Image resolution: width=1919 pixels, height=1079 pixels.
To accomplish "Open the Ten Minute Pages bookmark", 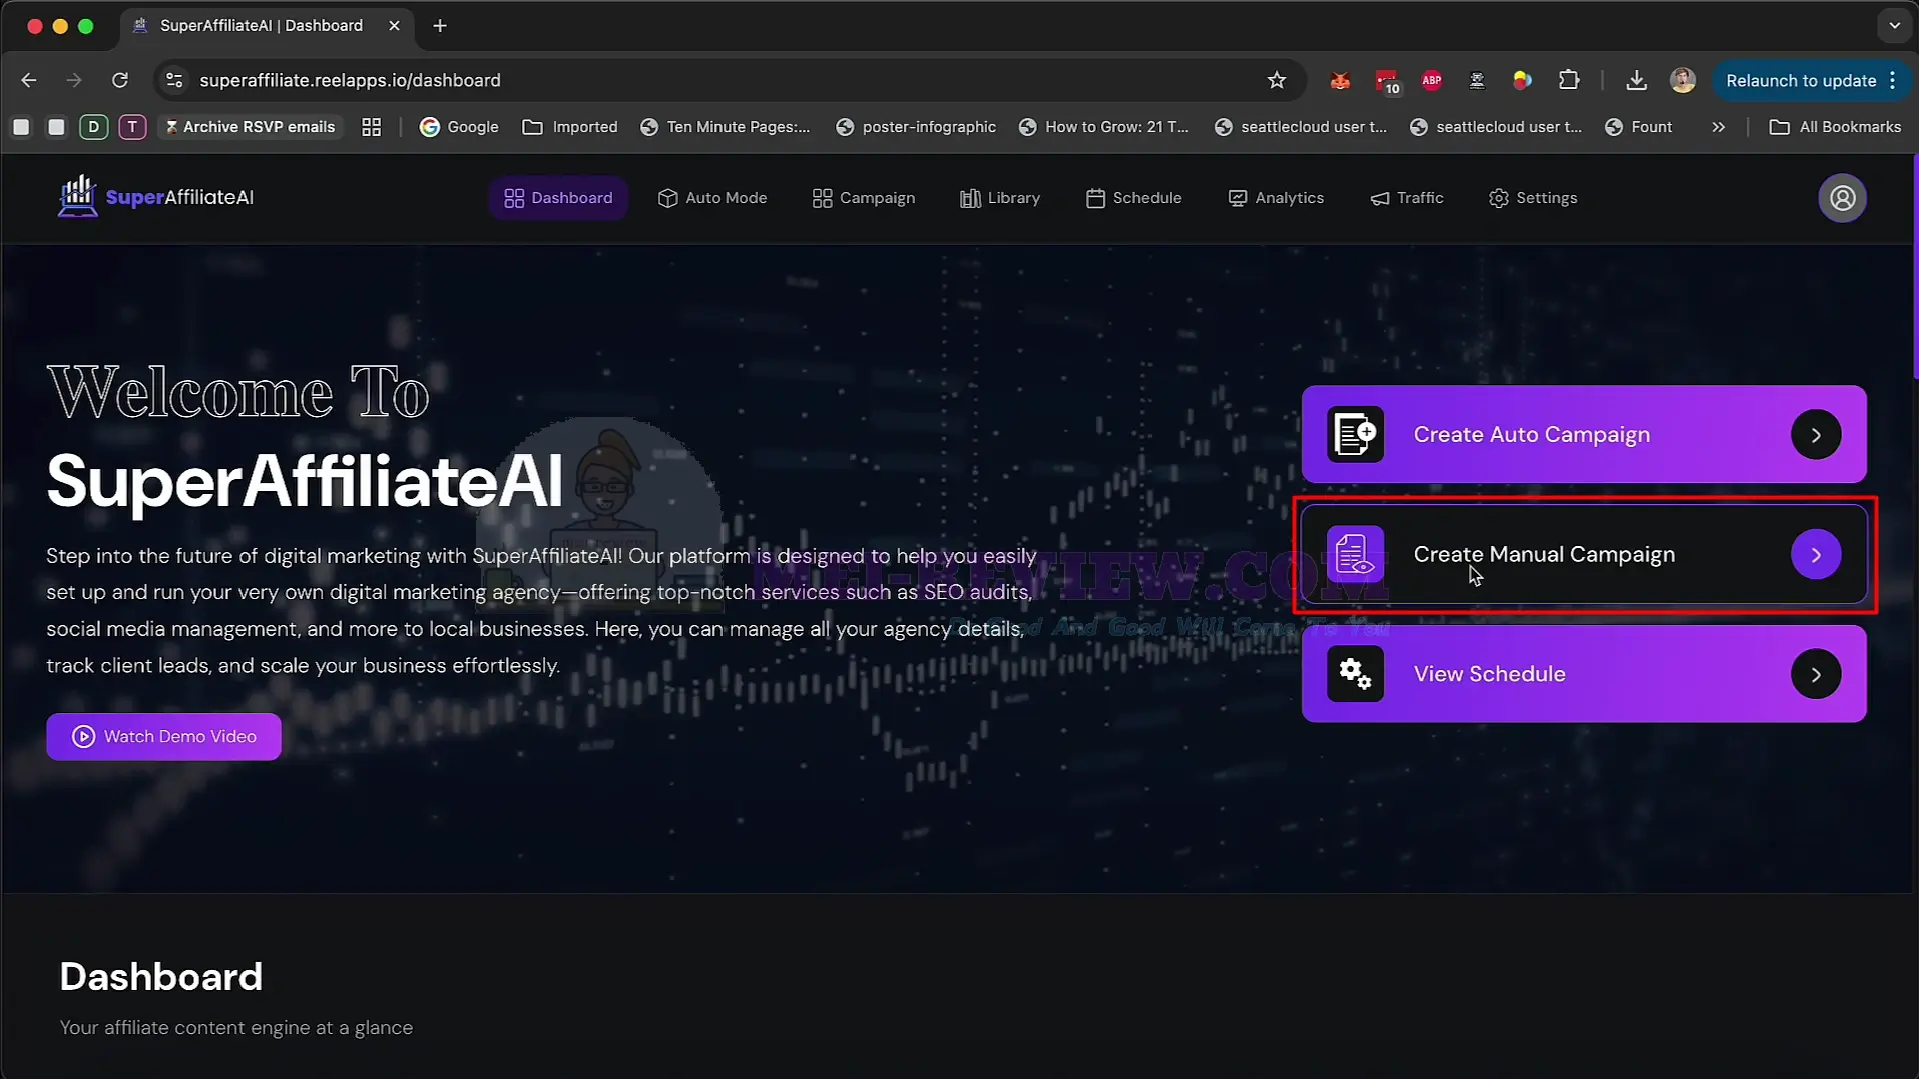I will click(x=725, y=127).
